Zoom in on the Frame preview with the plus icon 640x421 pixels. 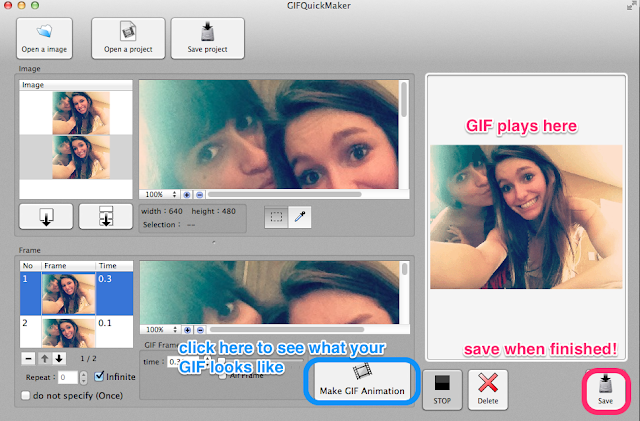pyautogui.click(x=188, y=330)
